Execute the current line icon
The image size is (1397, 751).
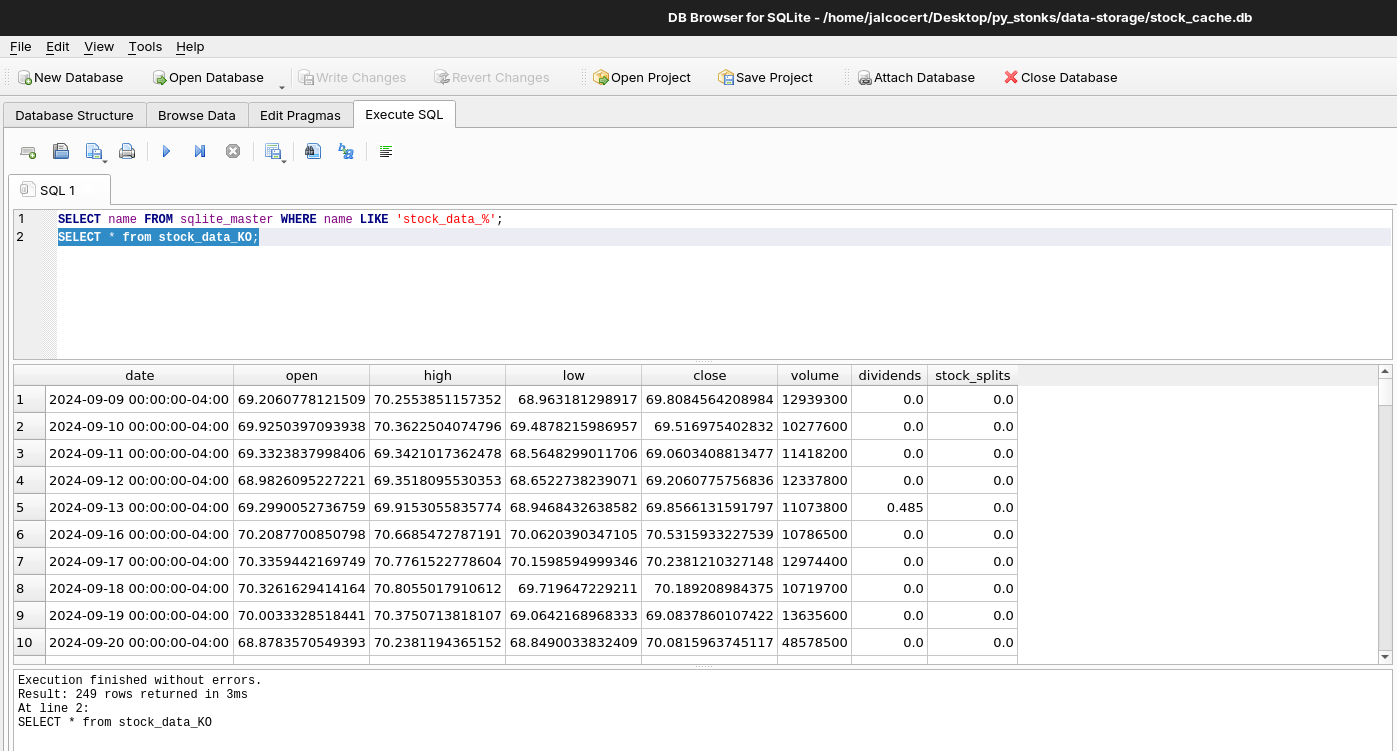[x=200, y=152]
